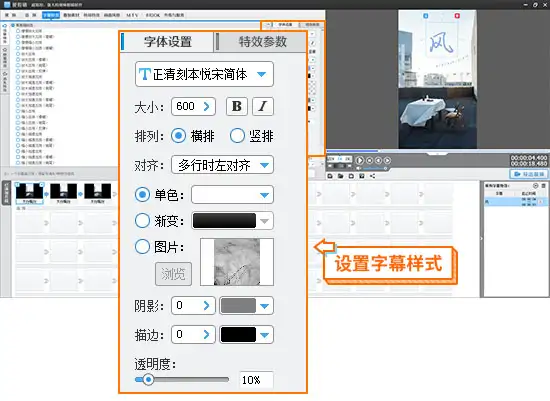Open 单色 solid color dropdown
The image size is (550, 401).
(232, 195)
